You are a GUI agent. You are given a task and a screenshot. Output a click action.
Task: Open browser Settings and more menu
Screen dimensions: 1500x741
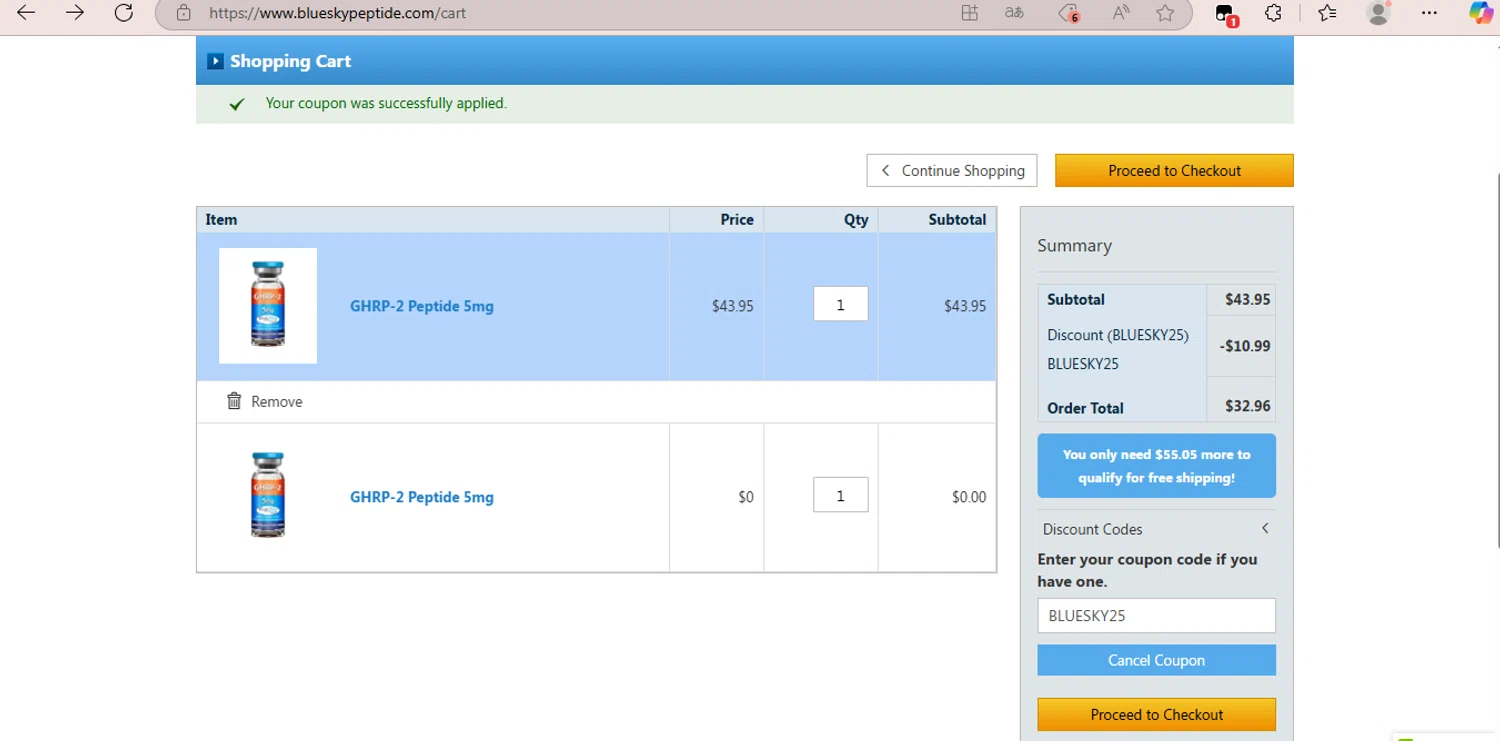(x=1429, y=13)
